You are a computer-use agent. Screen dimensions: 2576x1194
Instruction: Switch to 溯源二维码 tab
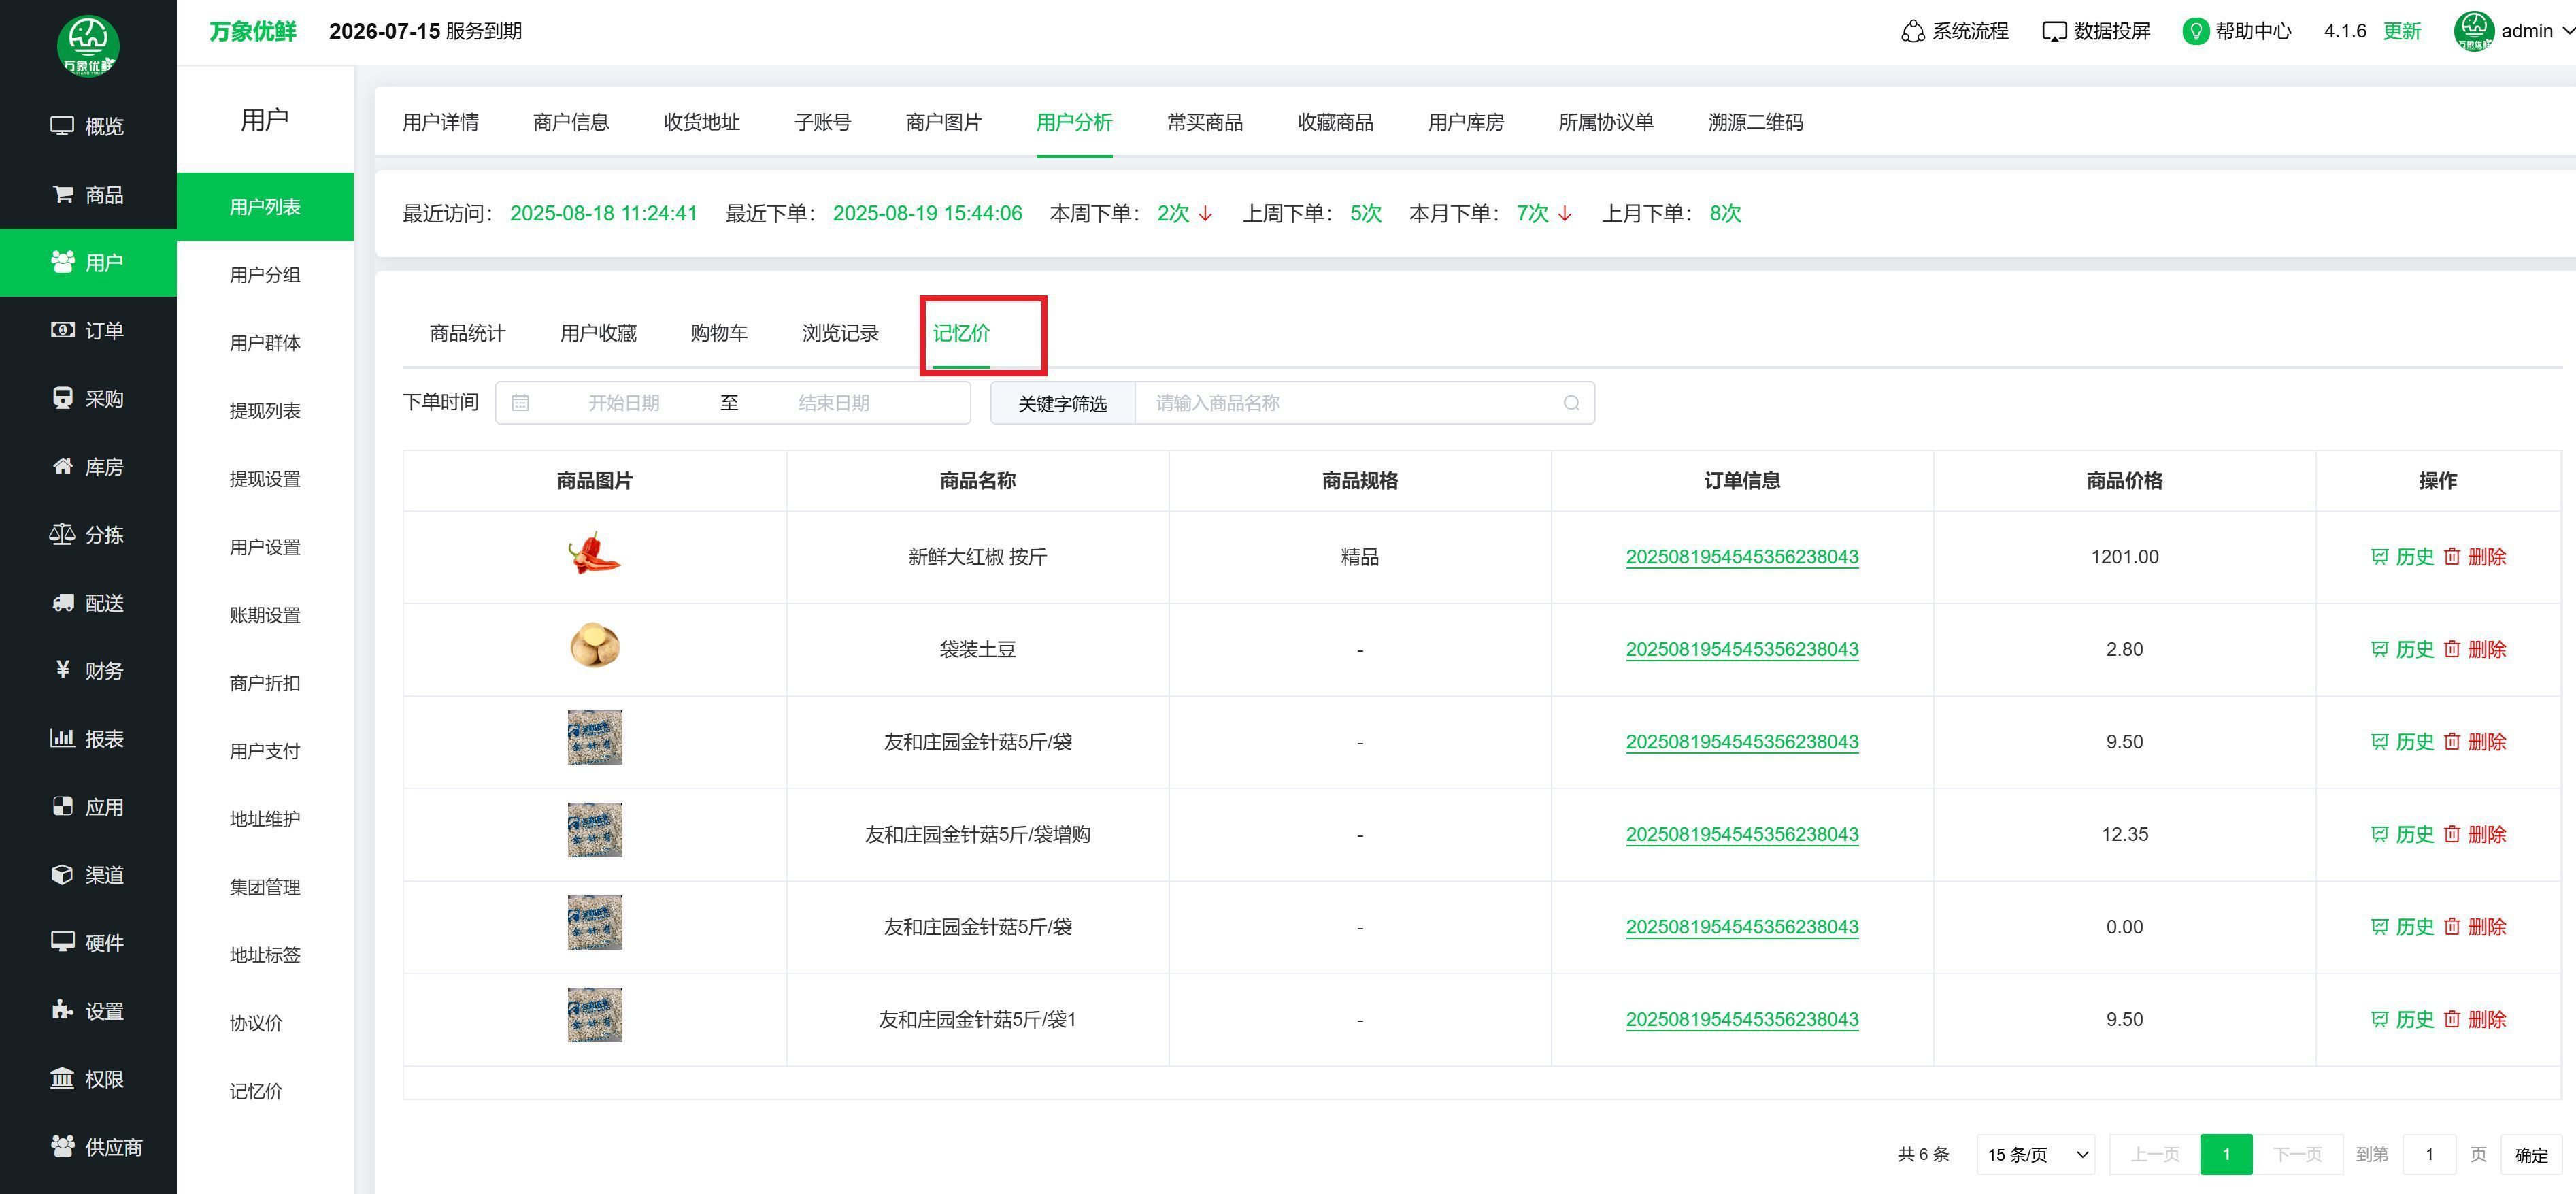click(1755, 122)
